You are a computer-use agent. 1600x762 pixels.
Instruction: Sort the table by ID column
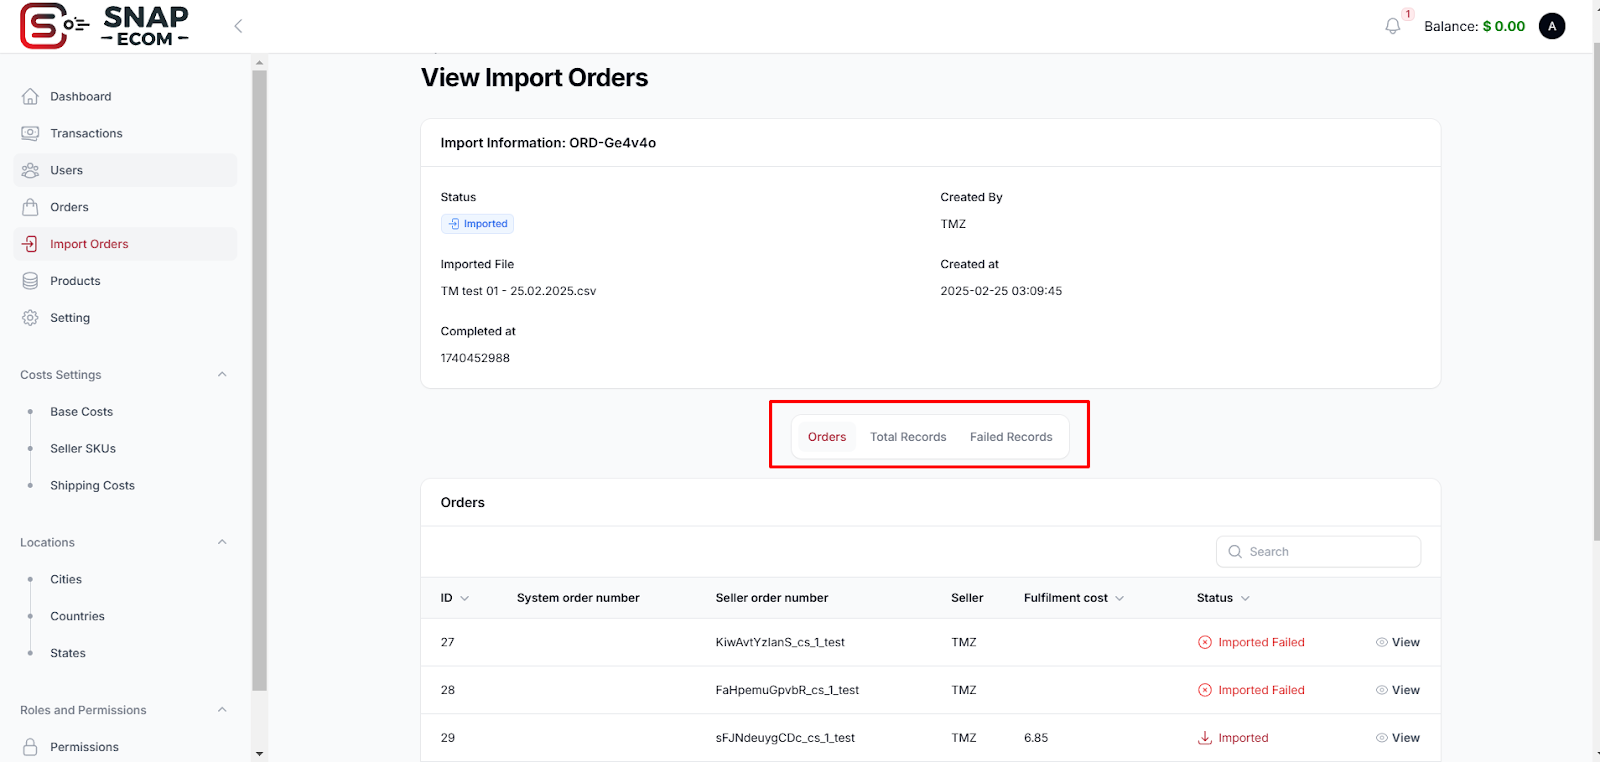point(455,598)
